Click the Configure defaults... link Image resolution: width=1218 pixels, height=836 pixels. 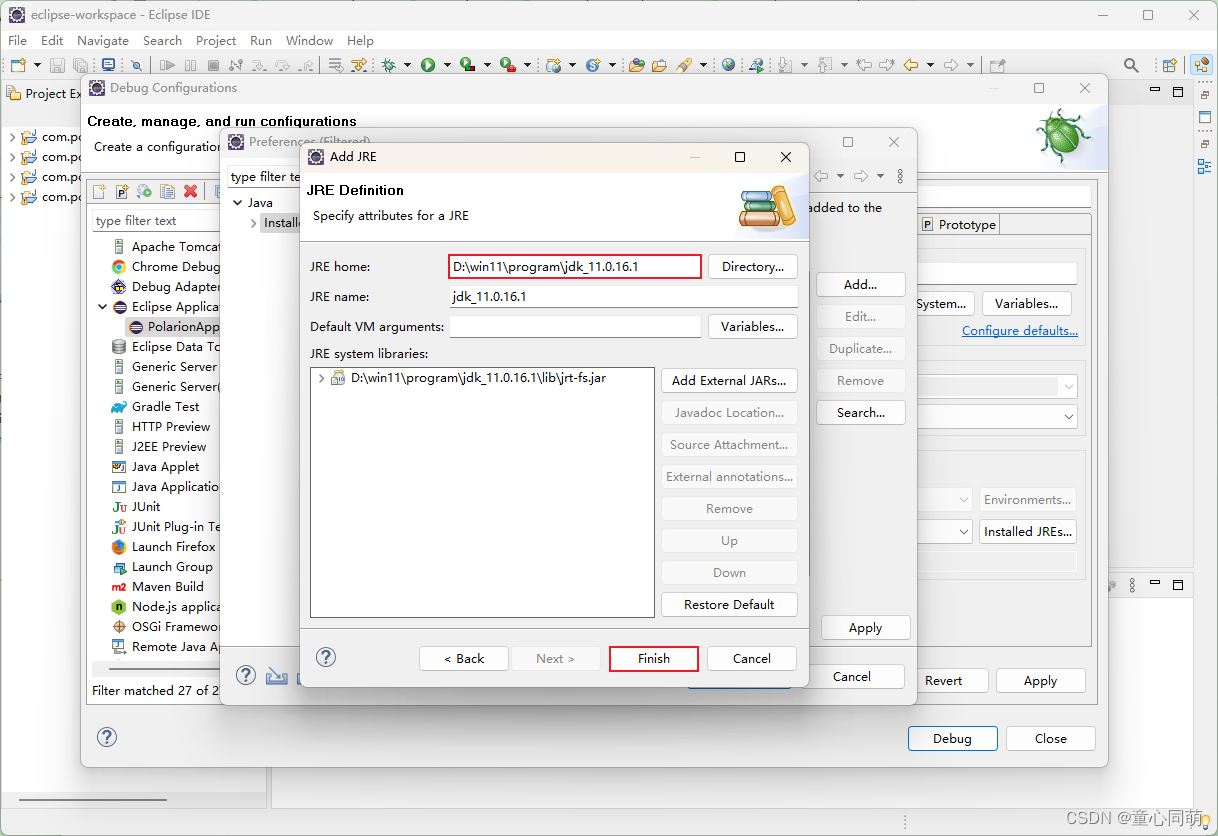1020,331
